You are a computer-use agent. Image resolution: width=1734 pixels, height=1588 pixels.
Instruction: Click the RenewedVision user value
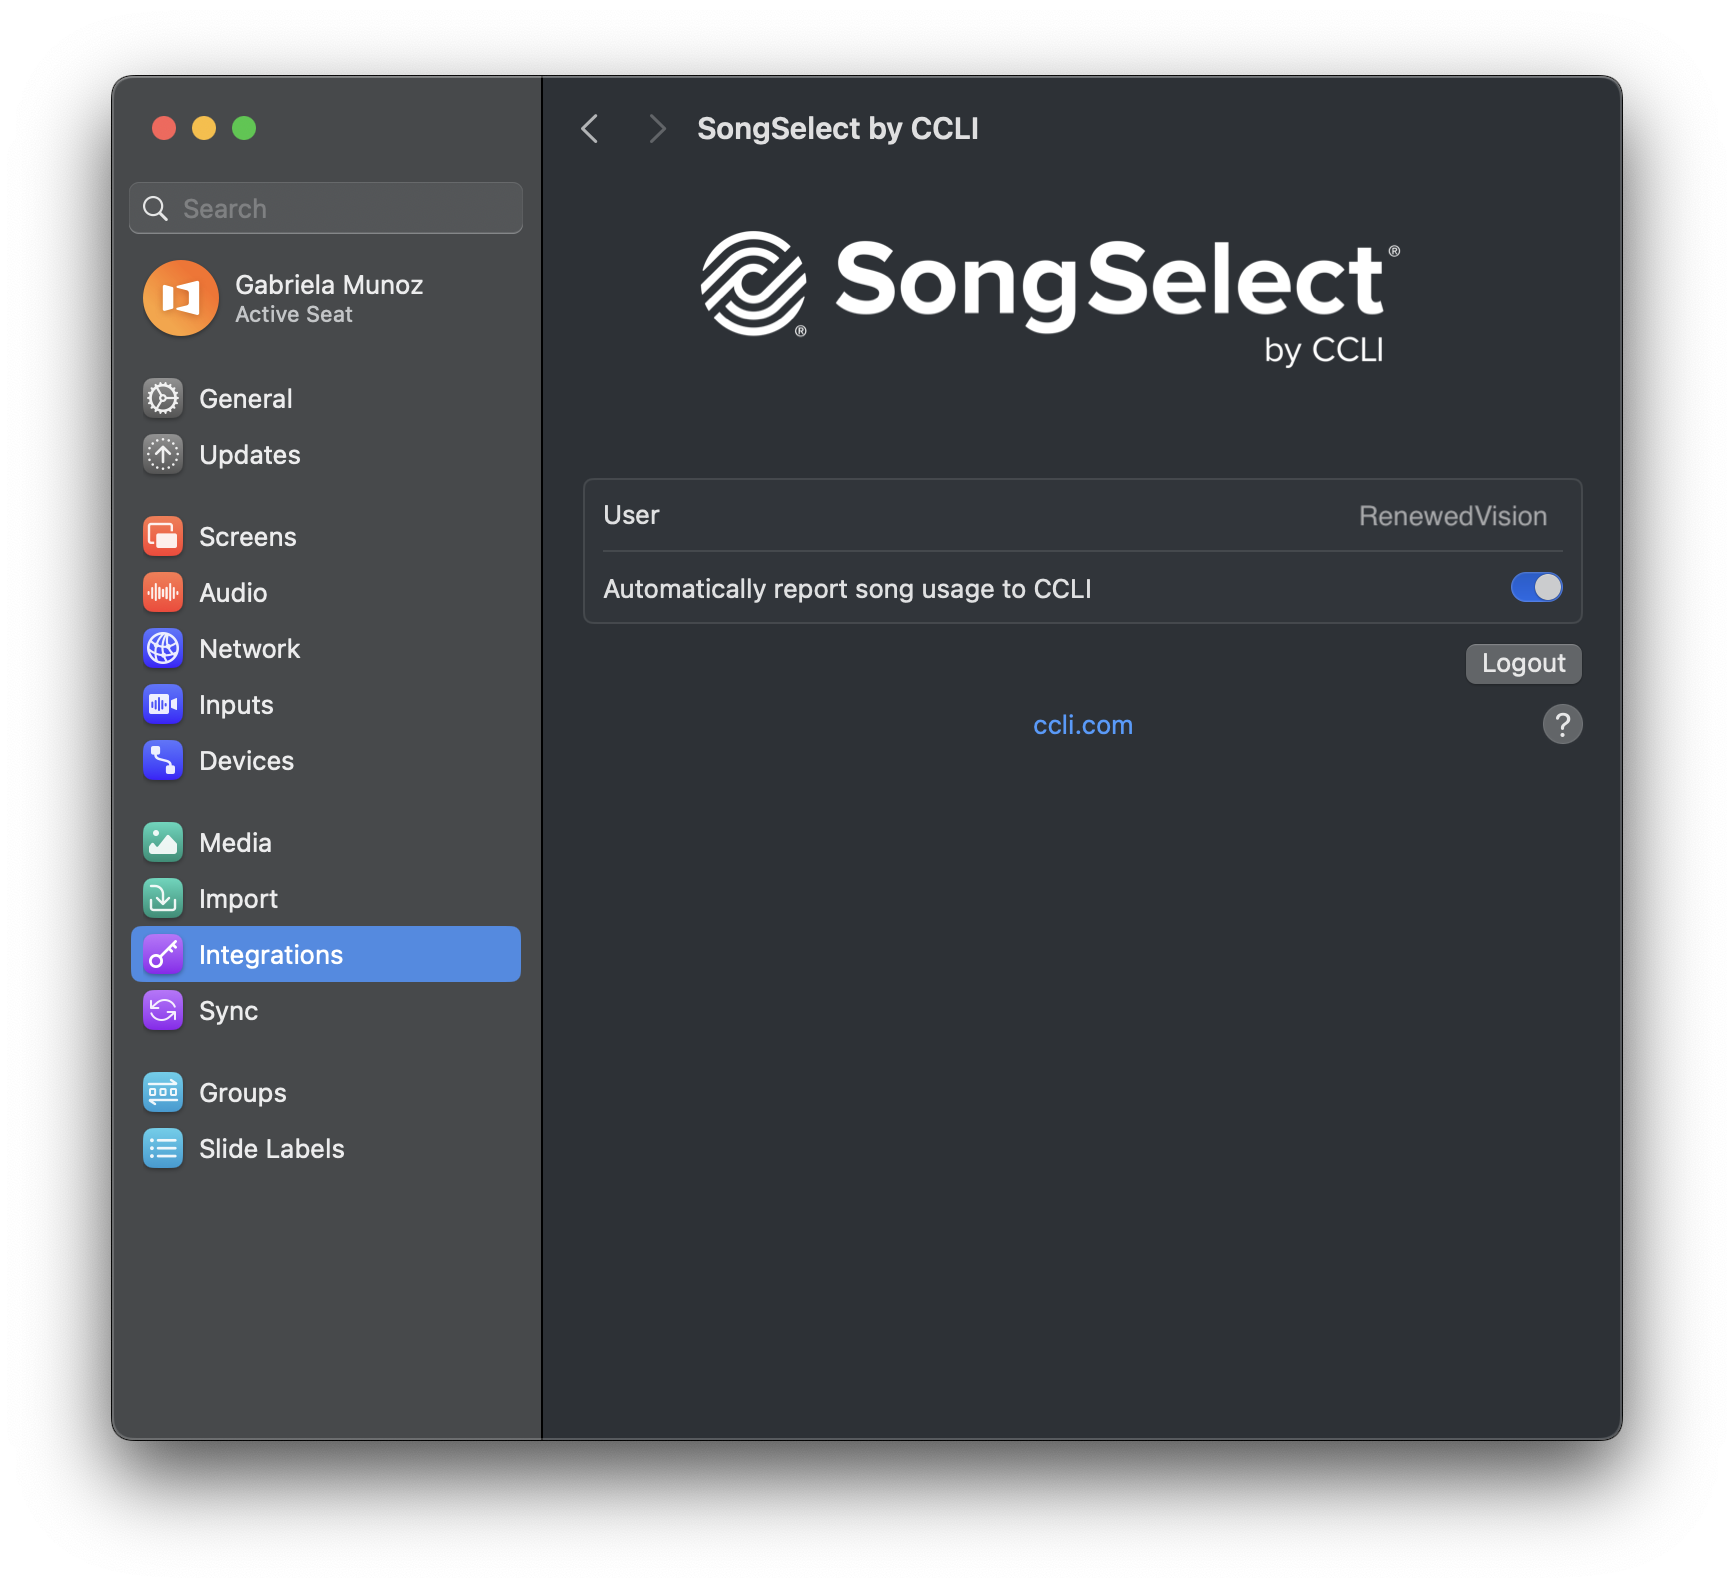[1452, 516]
